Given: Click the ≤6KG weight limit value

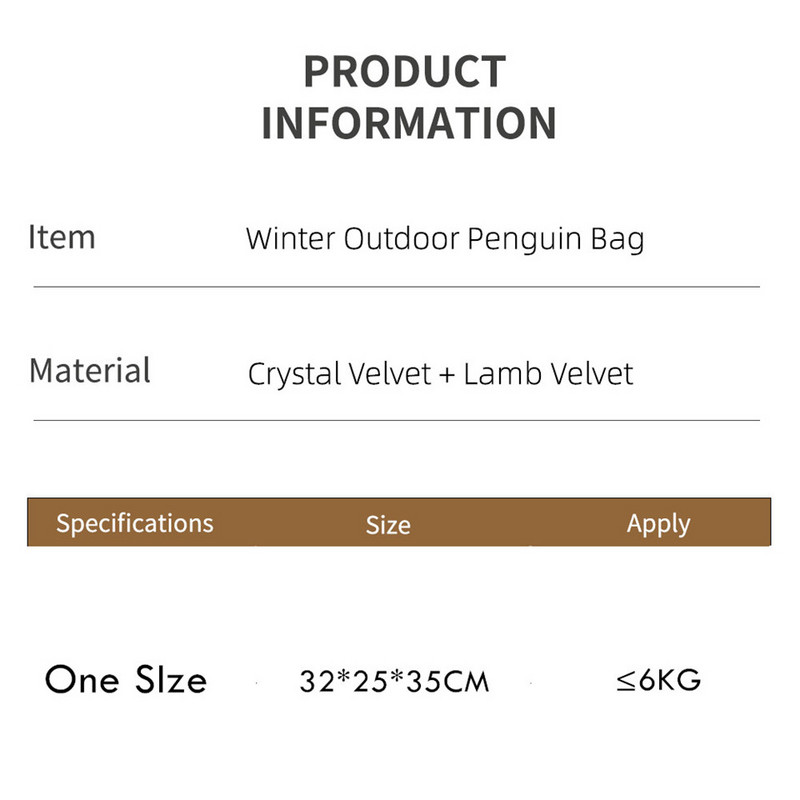Looking at the screenshot, I should click(x=658, y=681).
